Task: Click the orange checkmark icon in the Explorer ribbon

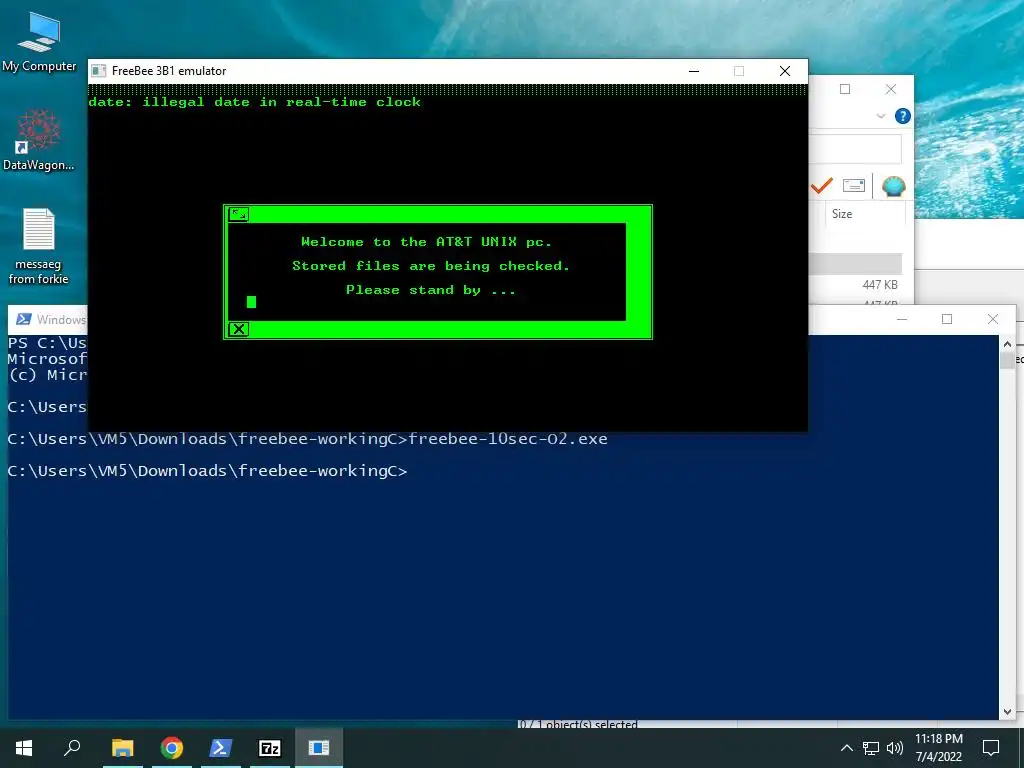Action: tap(822, 186)
